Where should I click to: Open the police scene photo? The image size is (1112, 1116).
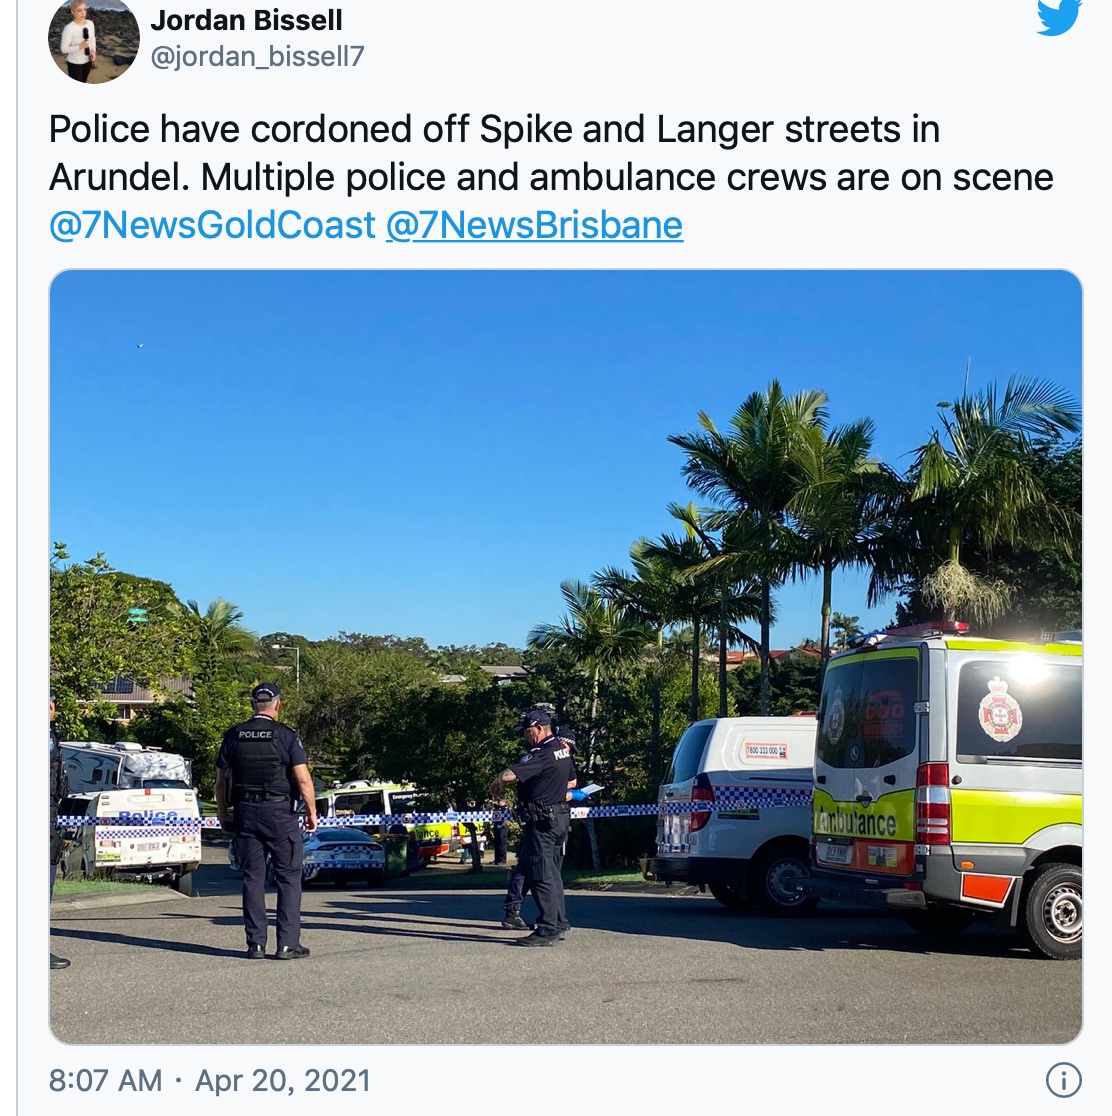coord(566,656)
